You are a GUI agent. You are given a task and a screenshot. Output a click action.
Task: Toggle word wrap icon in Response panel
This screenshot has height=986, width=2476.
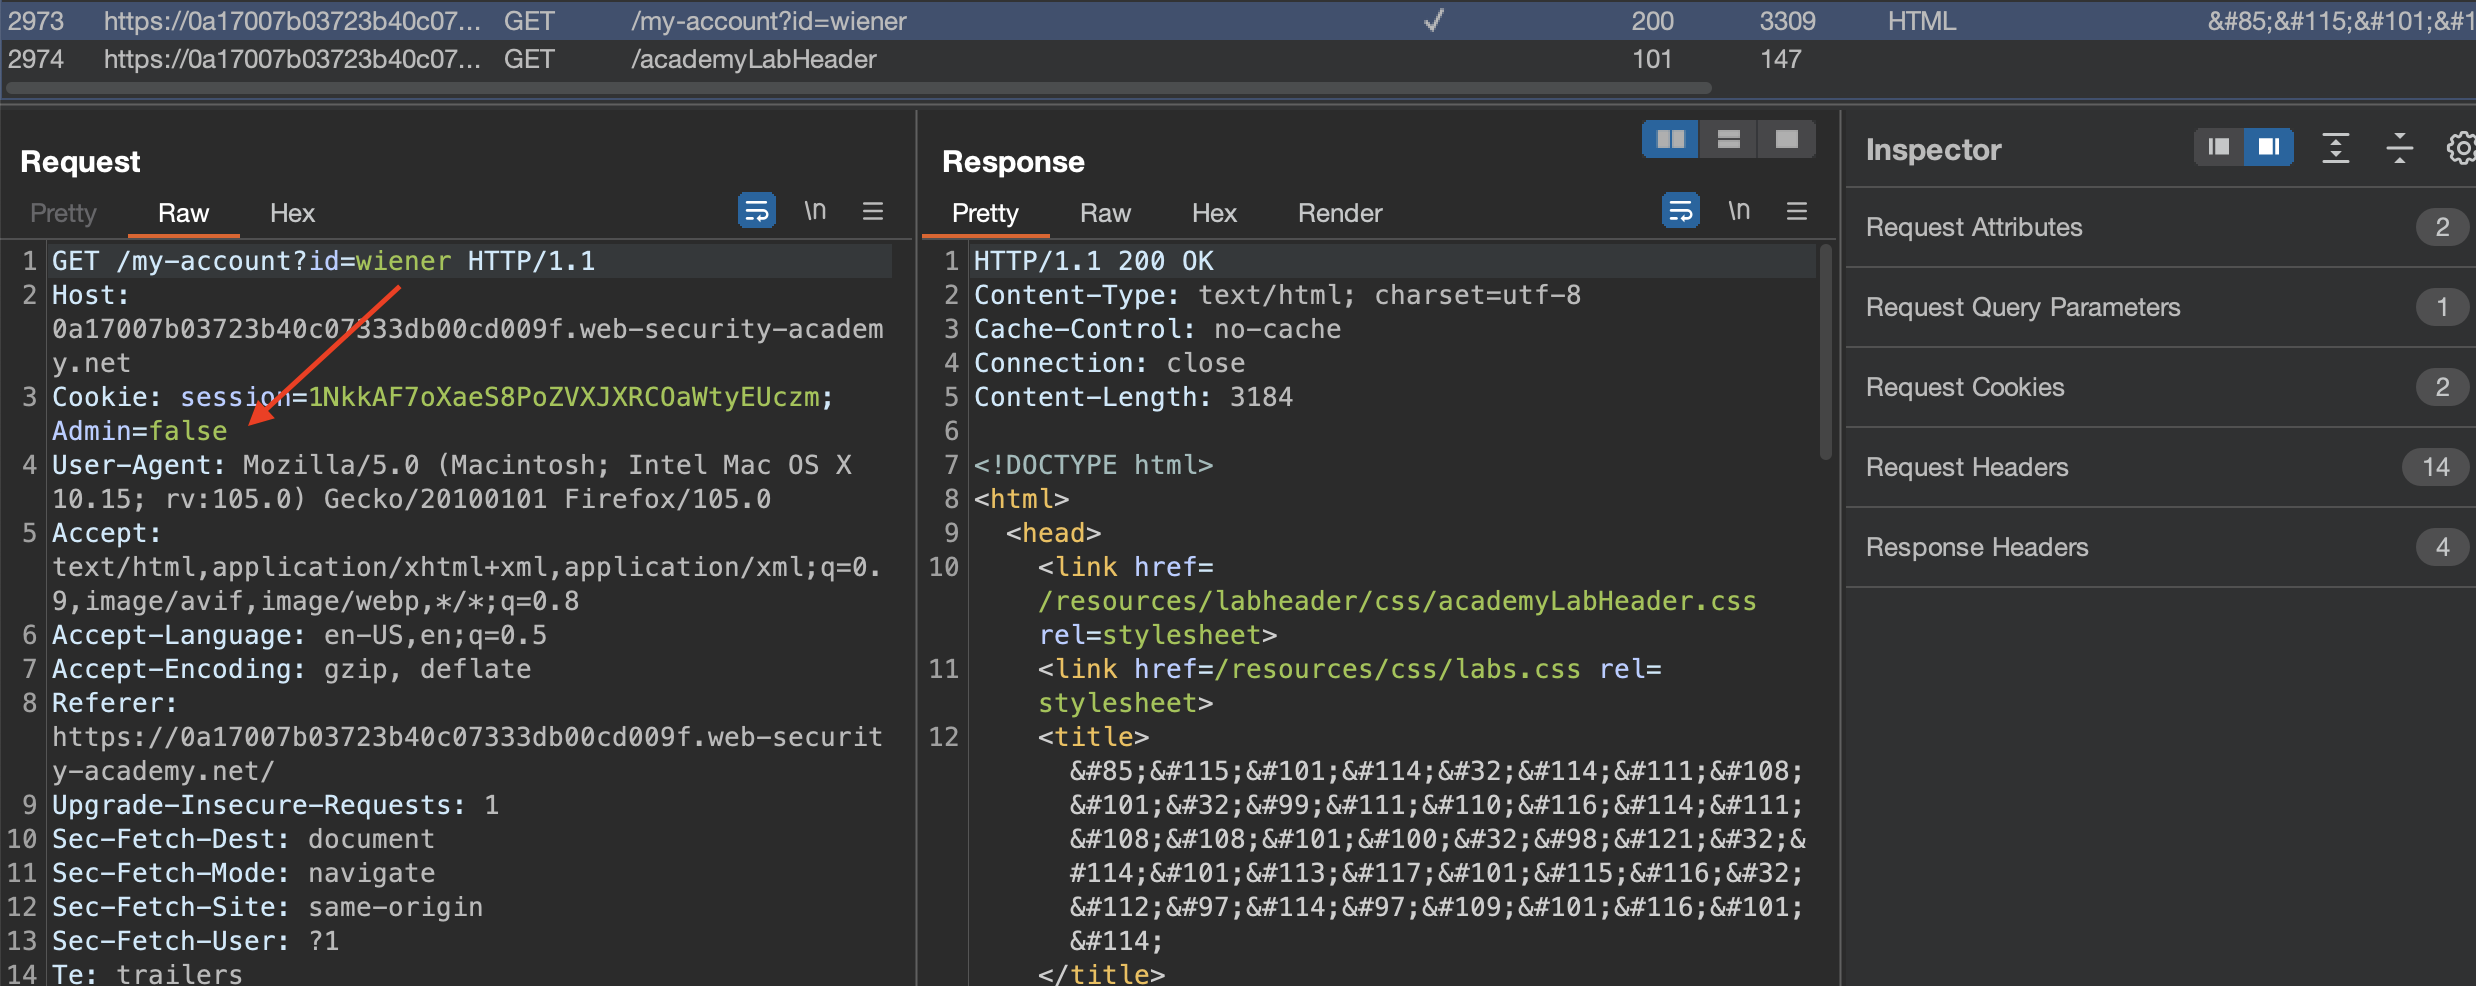(x=1680, y=211)
